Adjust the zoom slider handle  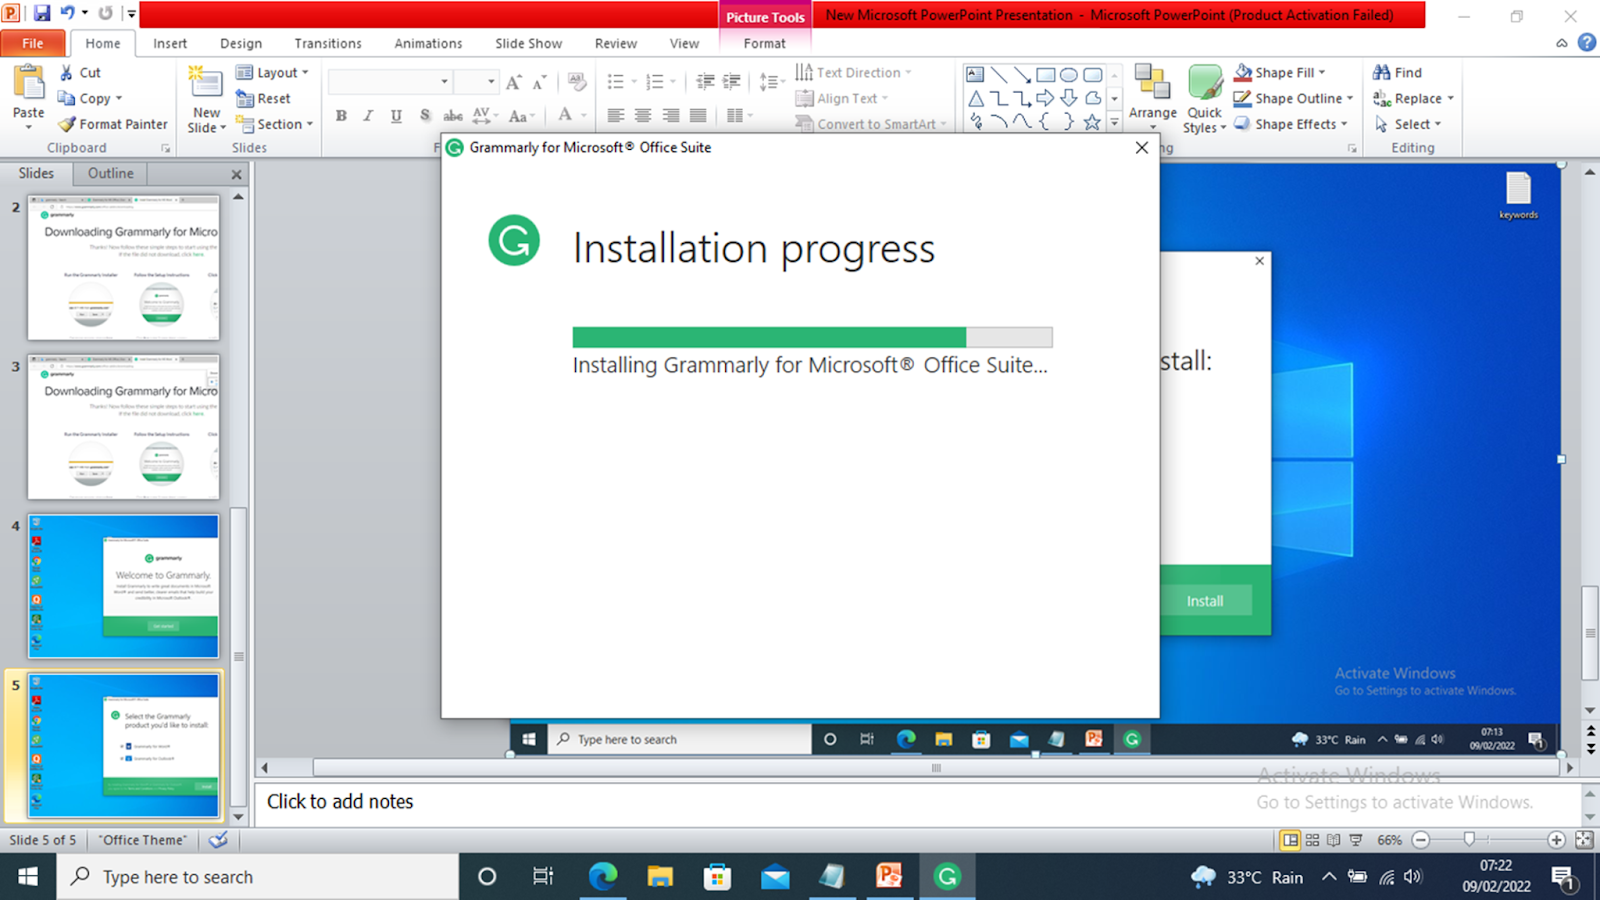1469,840
